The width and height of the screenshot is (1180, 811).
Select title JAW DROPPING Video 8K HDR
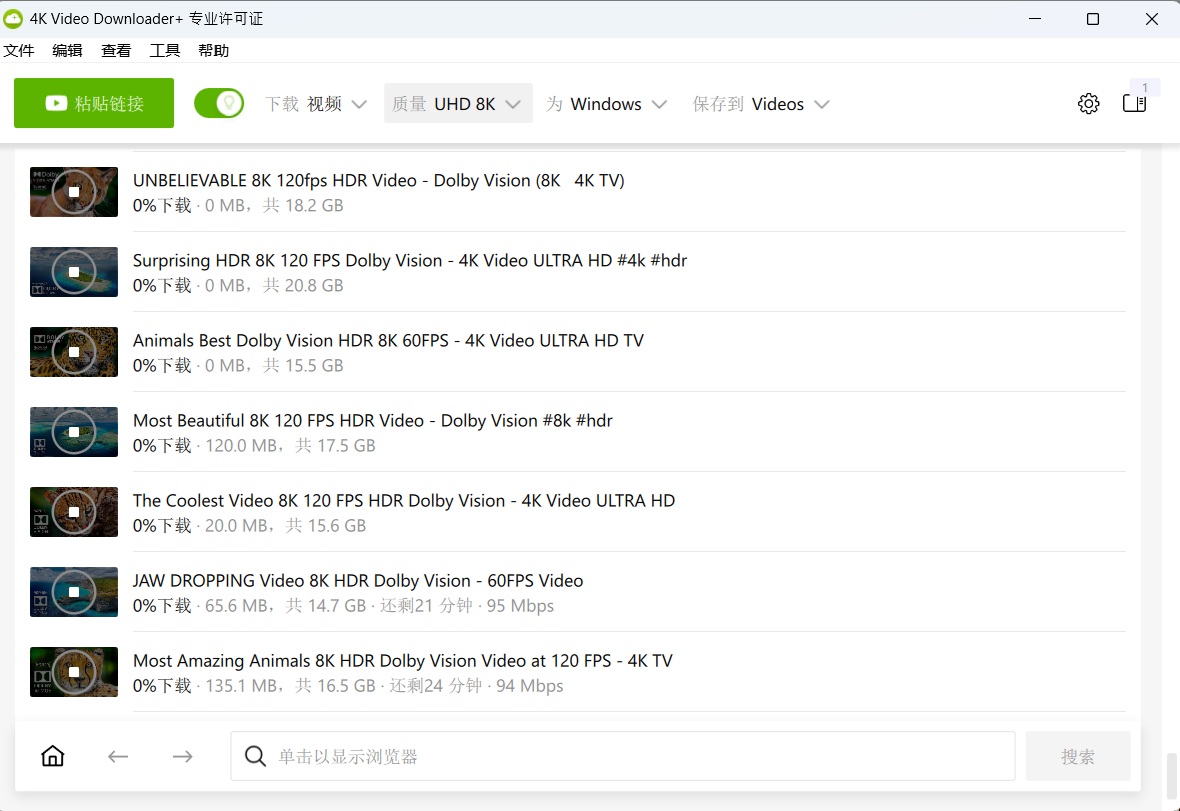pyautogui.click(x=358, y=581)
